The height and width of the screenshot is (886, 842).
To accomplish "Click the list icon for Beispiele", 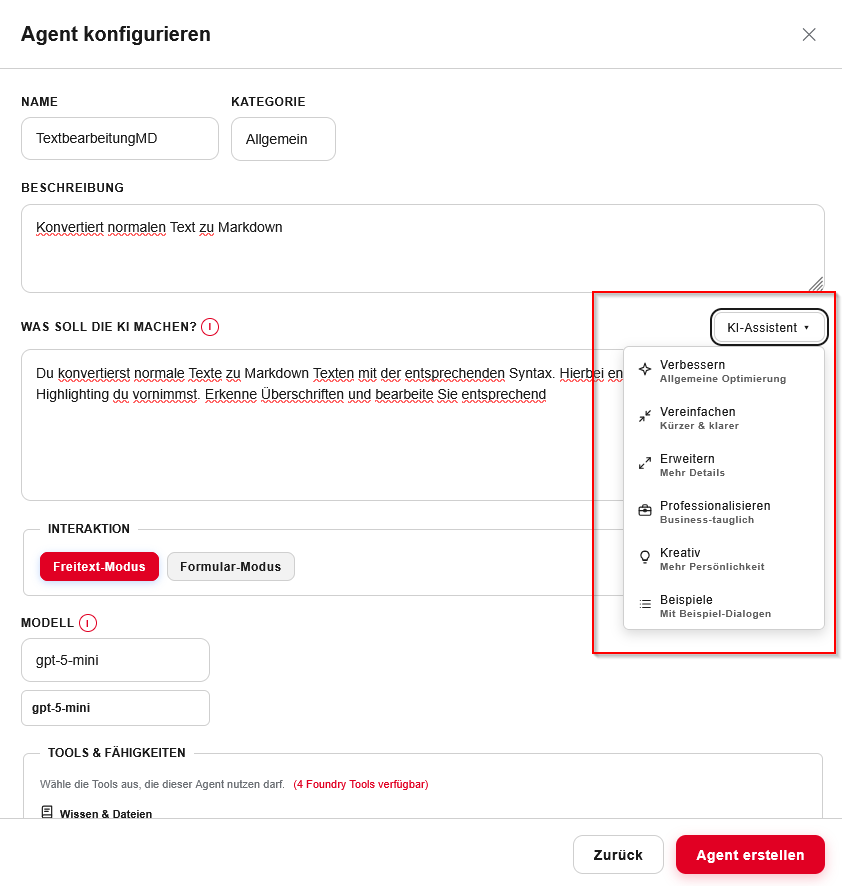I will [x=645, y=604].
